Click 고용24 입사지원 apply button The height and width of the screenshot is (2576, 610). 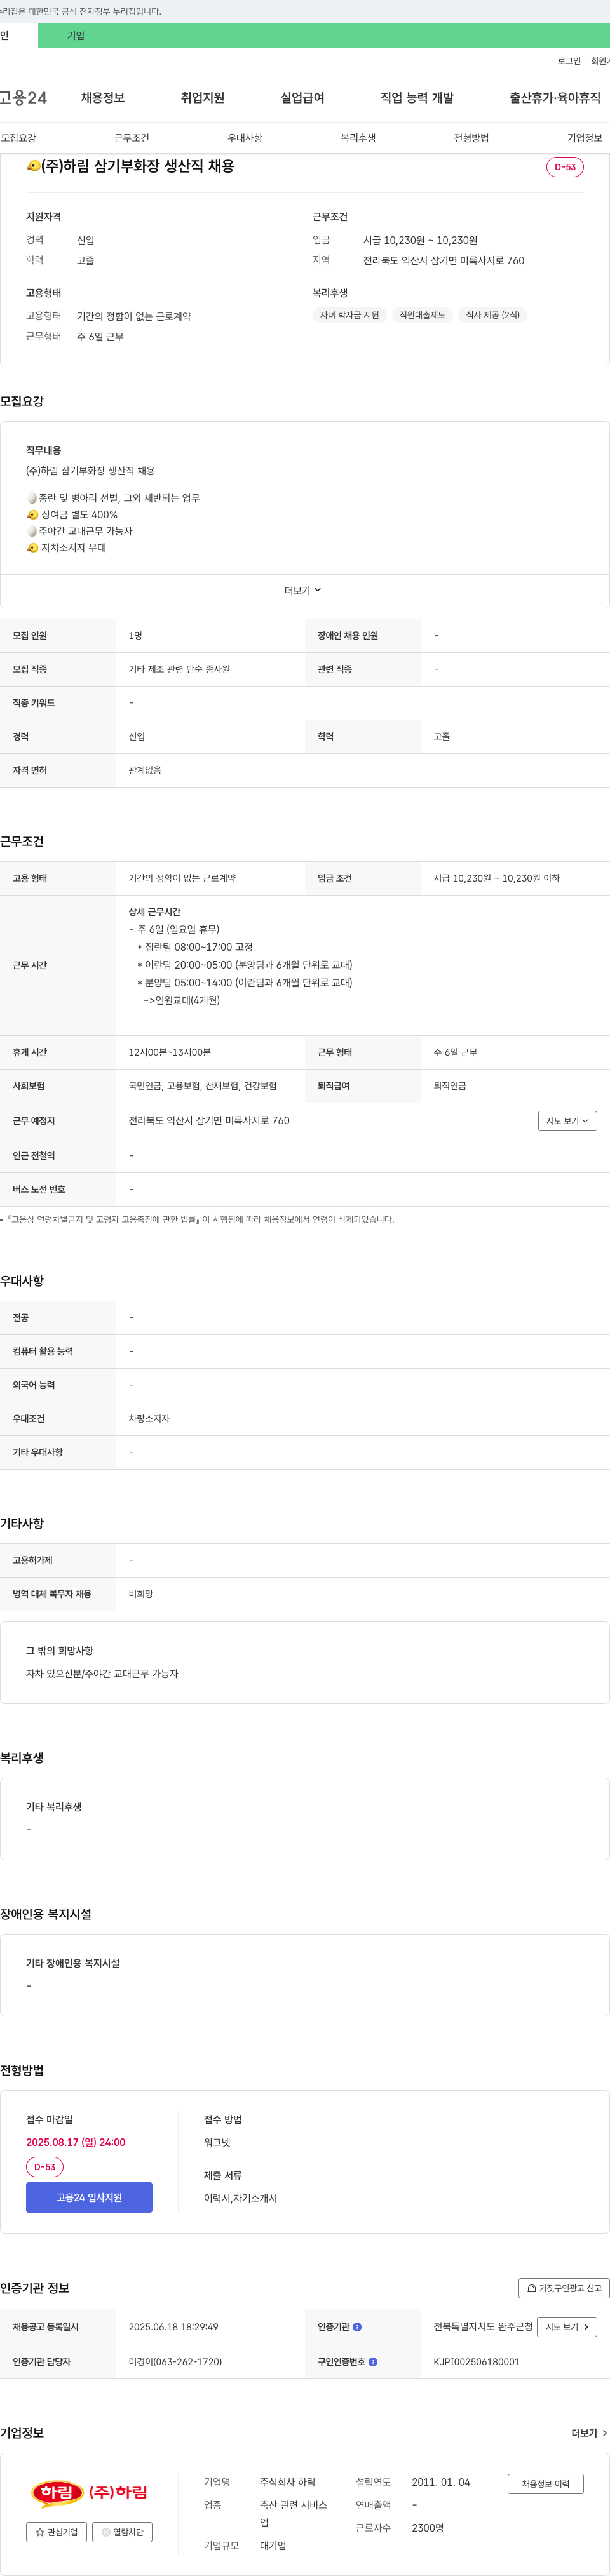pyautogui.click(x=89, y=2197)
